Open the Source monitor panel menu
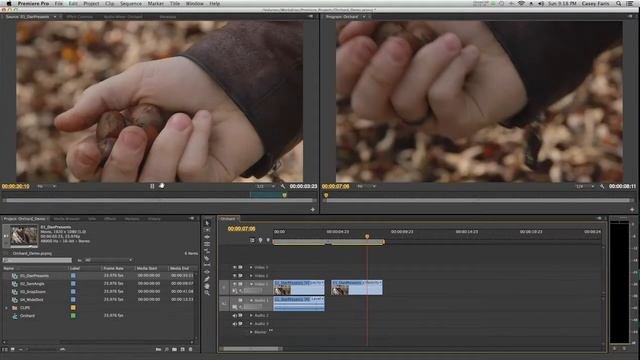This screenshot has height=360, width=640. pos(311,16)
